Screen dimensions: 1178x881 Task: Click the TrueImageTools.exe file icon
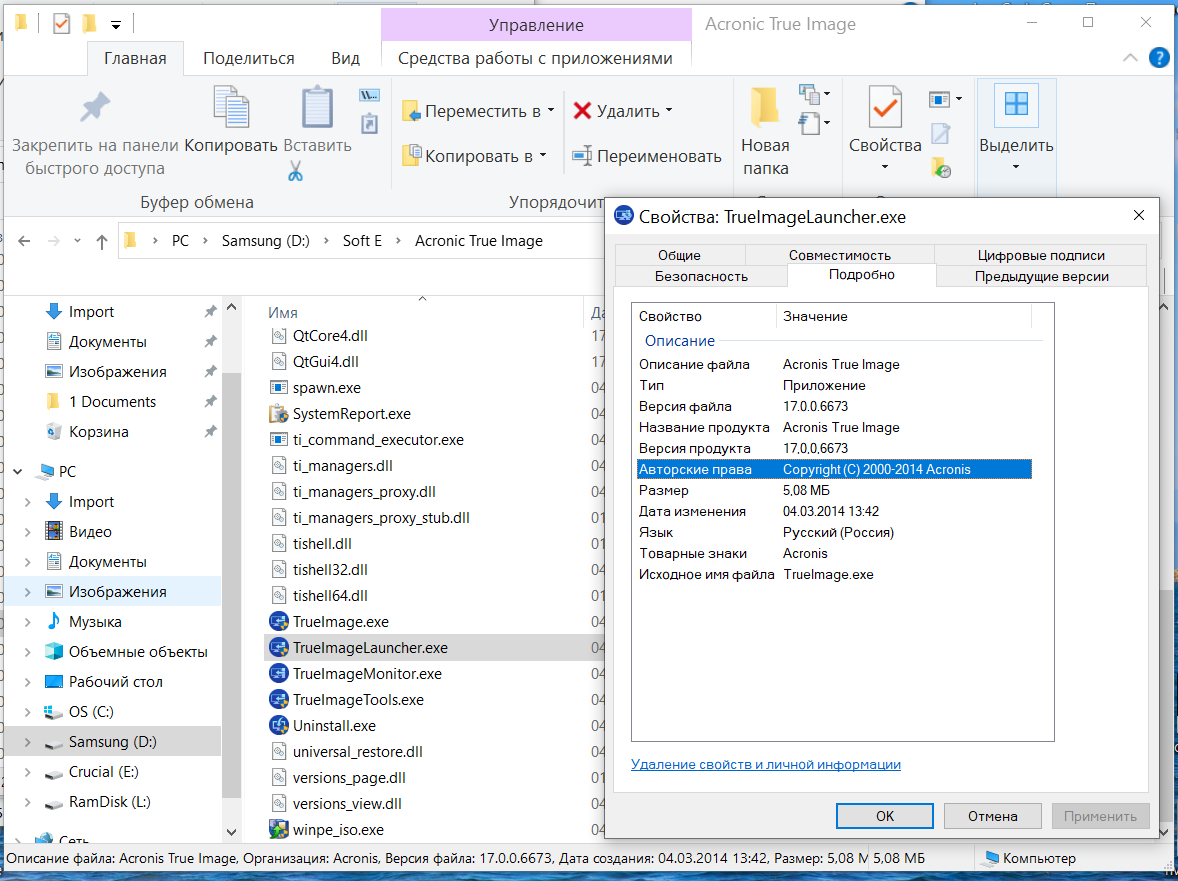279,700
